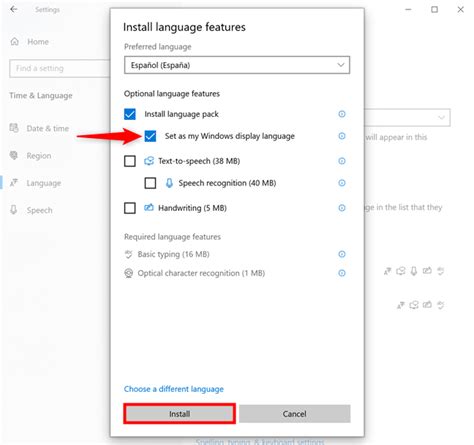
Task: Show info icon for Handwriting
Action: point(342,208)
